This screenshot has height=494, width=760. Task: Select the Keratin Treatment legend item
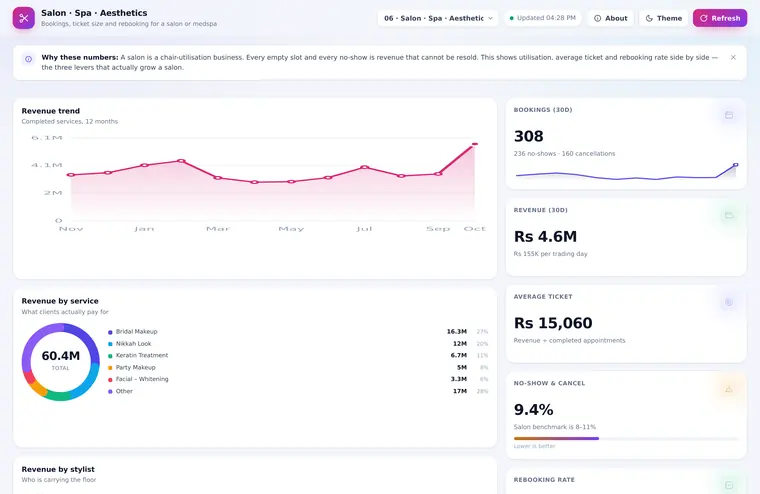(x=298, y=355)
